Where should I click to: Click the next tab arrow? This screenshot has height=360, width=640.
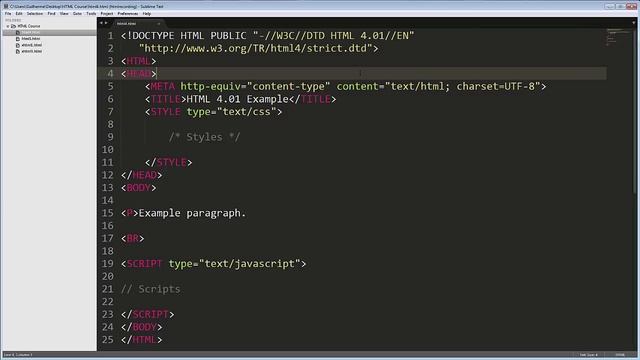pos(106,23)
